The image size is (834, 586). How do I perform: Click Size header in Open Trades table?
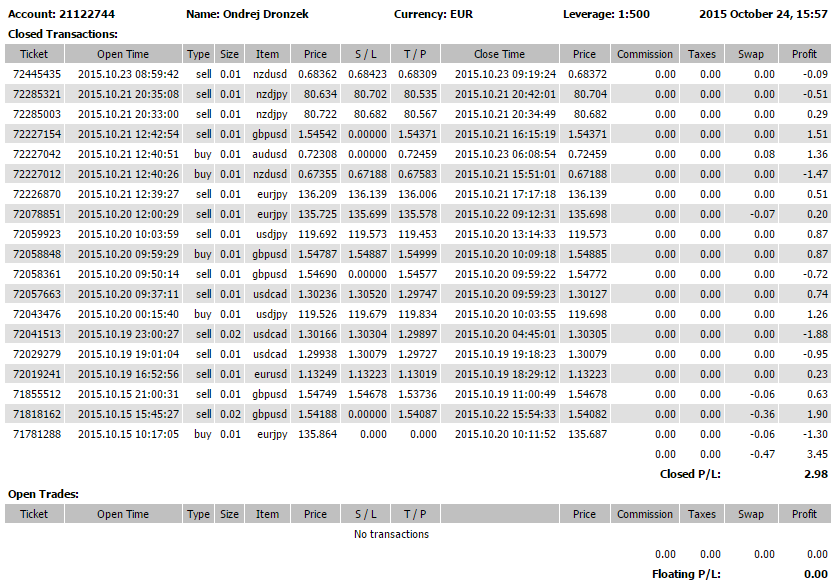tap(229, 514)
